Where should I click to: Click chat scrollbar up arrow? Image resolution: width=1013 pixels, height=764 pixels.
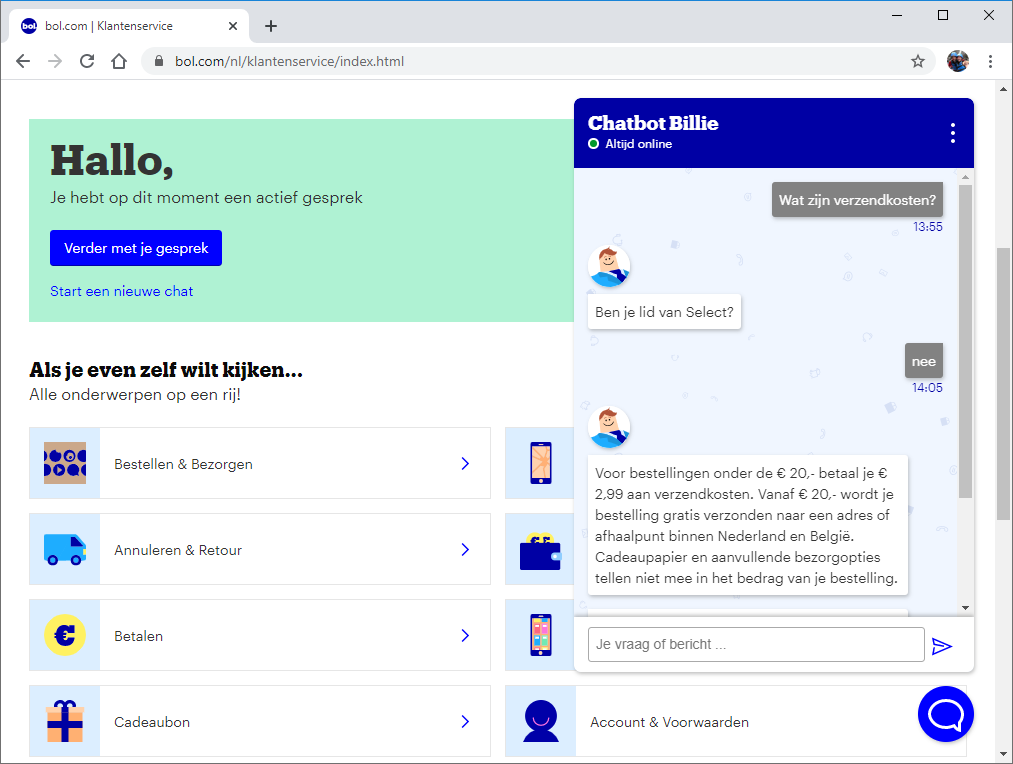[965, 176]
